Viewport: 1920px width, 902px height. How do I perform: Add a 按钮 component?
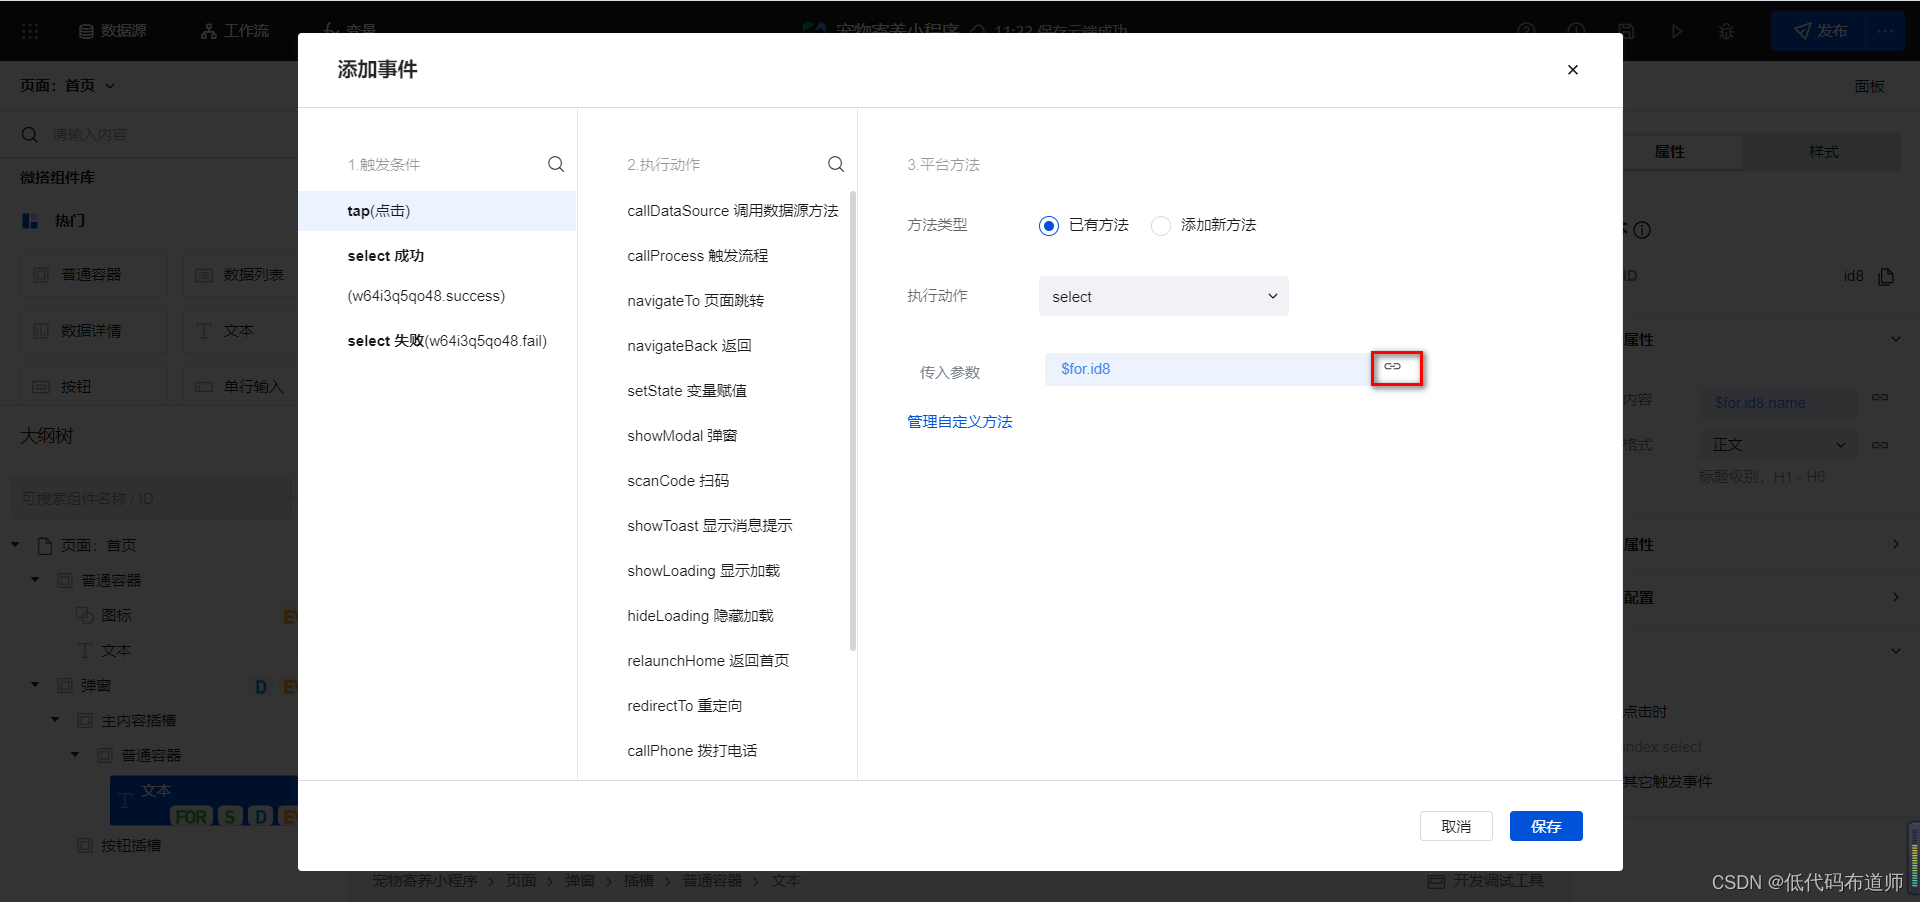pyautogui.click(x=94, y=387)
